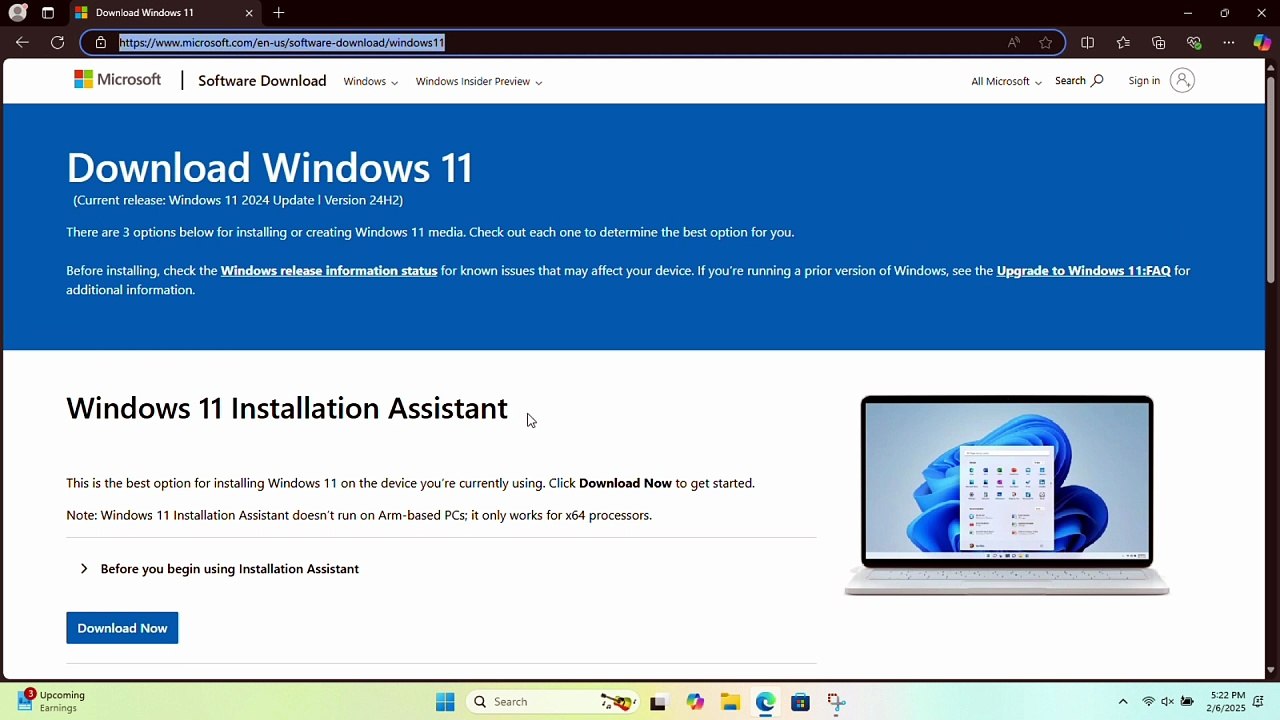This screenshot has height=720, width=1280.
Task: Open the Edge profile avatar
Action: pyautogui.click(x=18, y=13)
